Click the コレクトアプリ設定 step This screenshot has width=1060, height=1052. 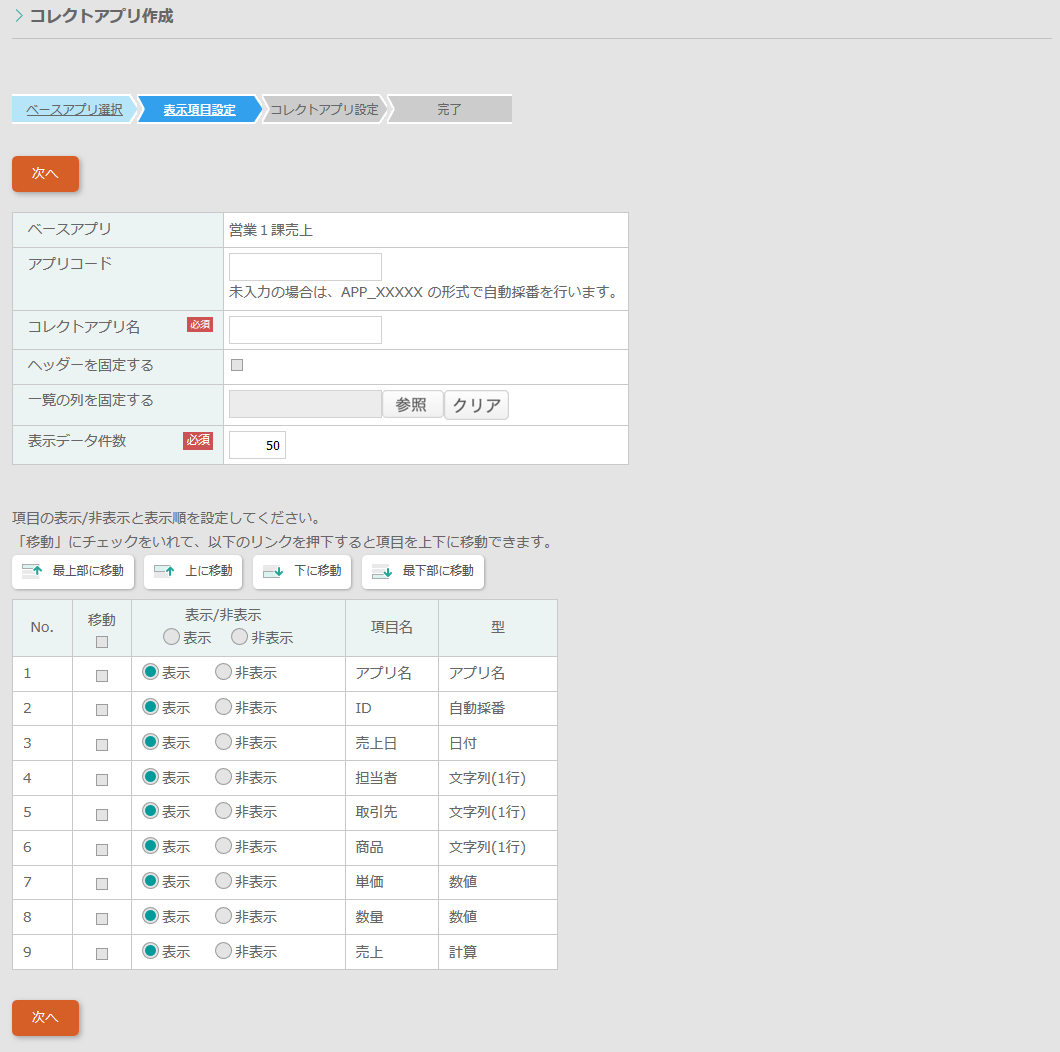[x=324, y=110]
